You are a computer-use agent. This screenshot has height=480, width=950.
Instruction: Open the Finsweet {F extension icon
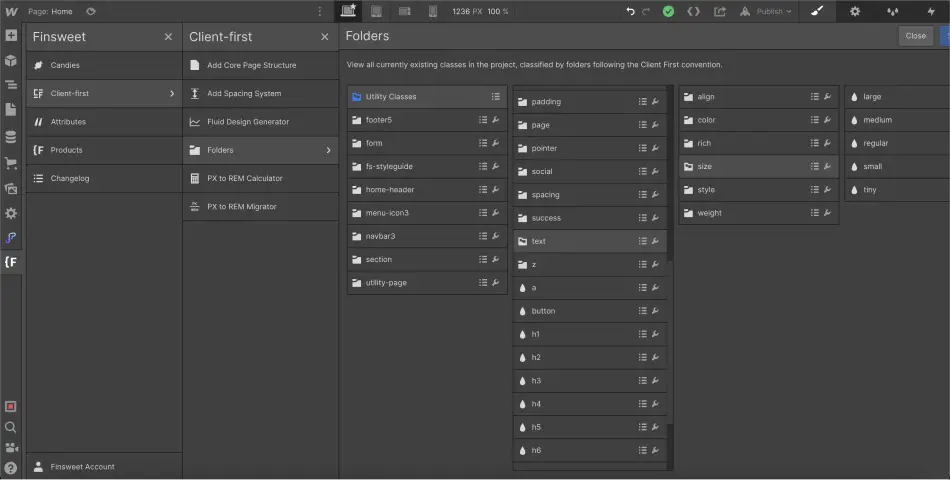[x=11, y=262]
